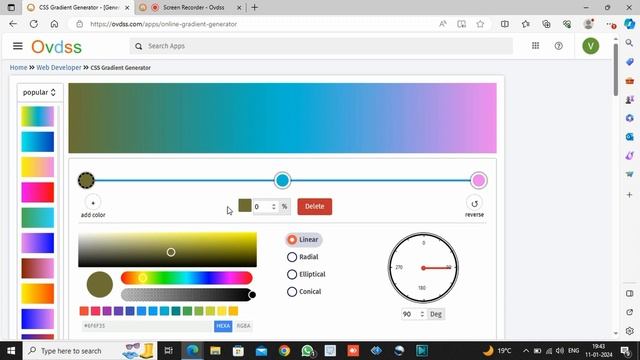Switch color format to HEXA
Viewport: 640px width, 360px height.
tap(223, 326)
